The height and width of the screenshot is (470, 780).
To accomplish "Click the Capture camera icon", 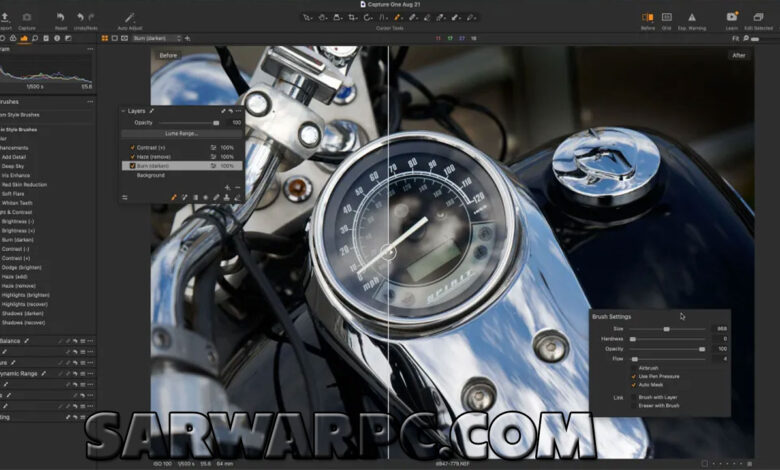I will tap(27, 17).
